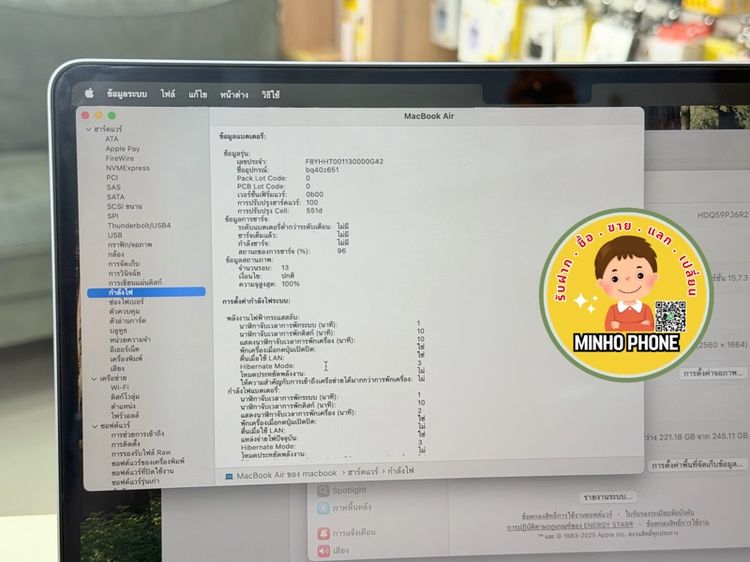The height and width of the screenshot is (562, 750).
Task: Click the การตั้งค่าพื้นที่จัดเก็บข้อมูล... button
Action: coord(698,464)
